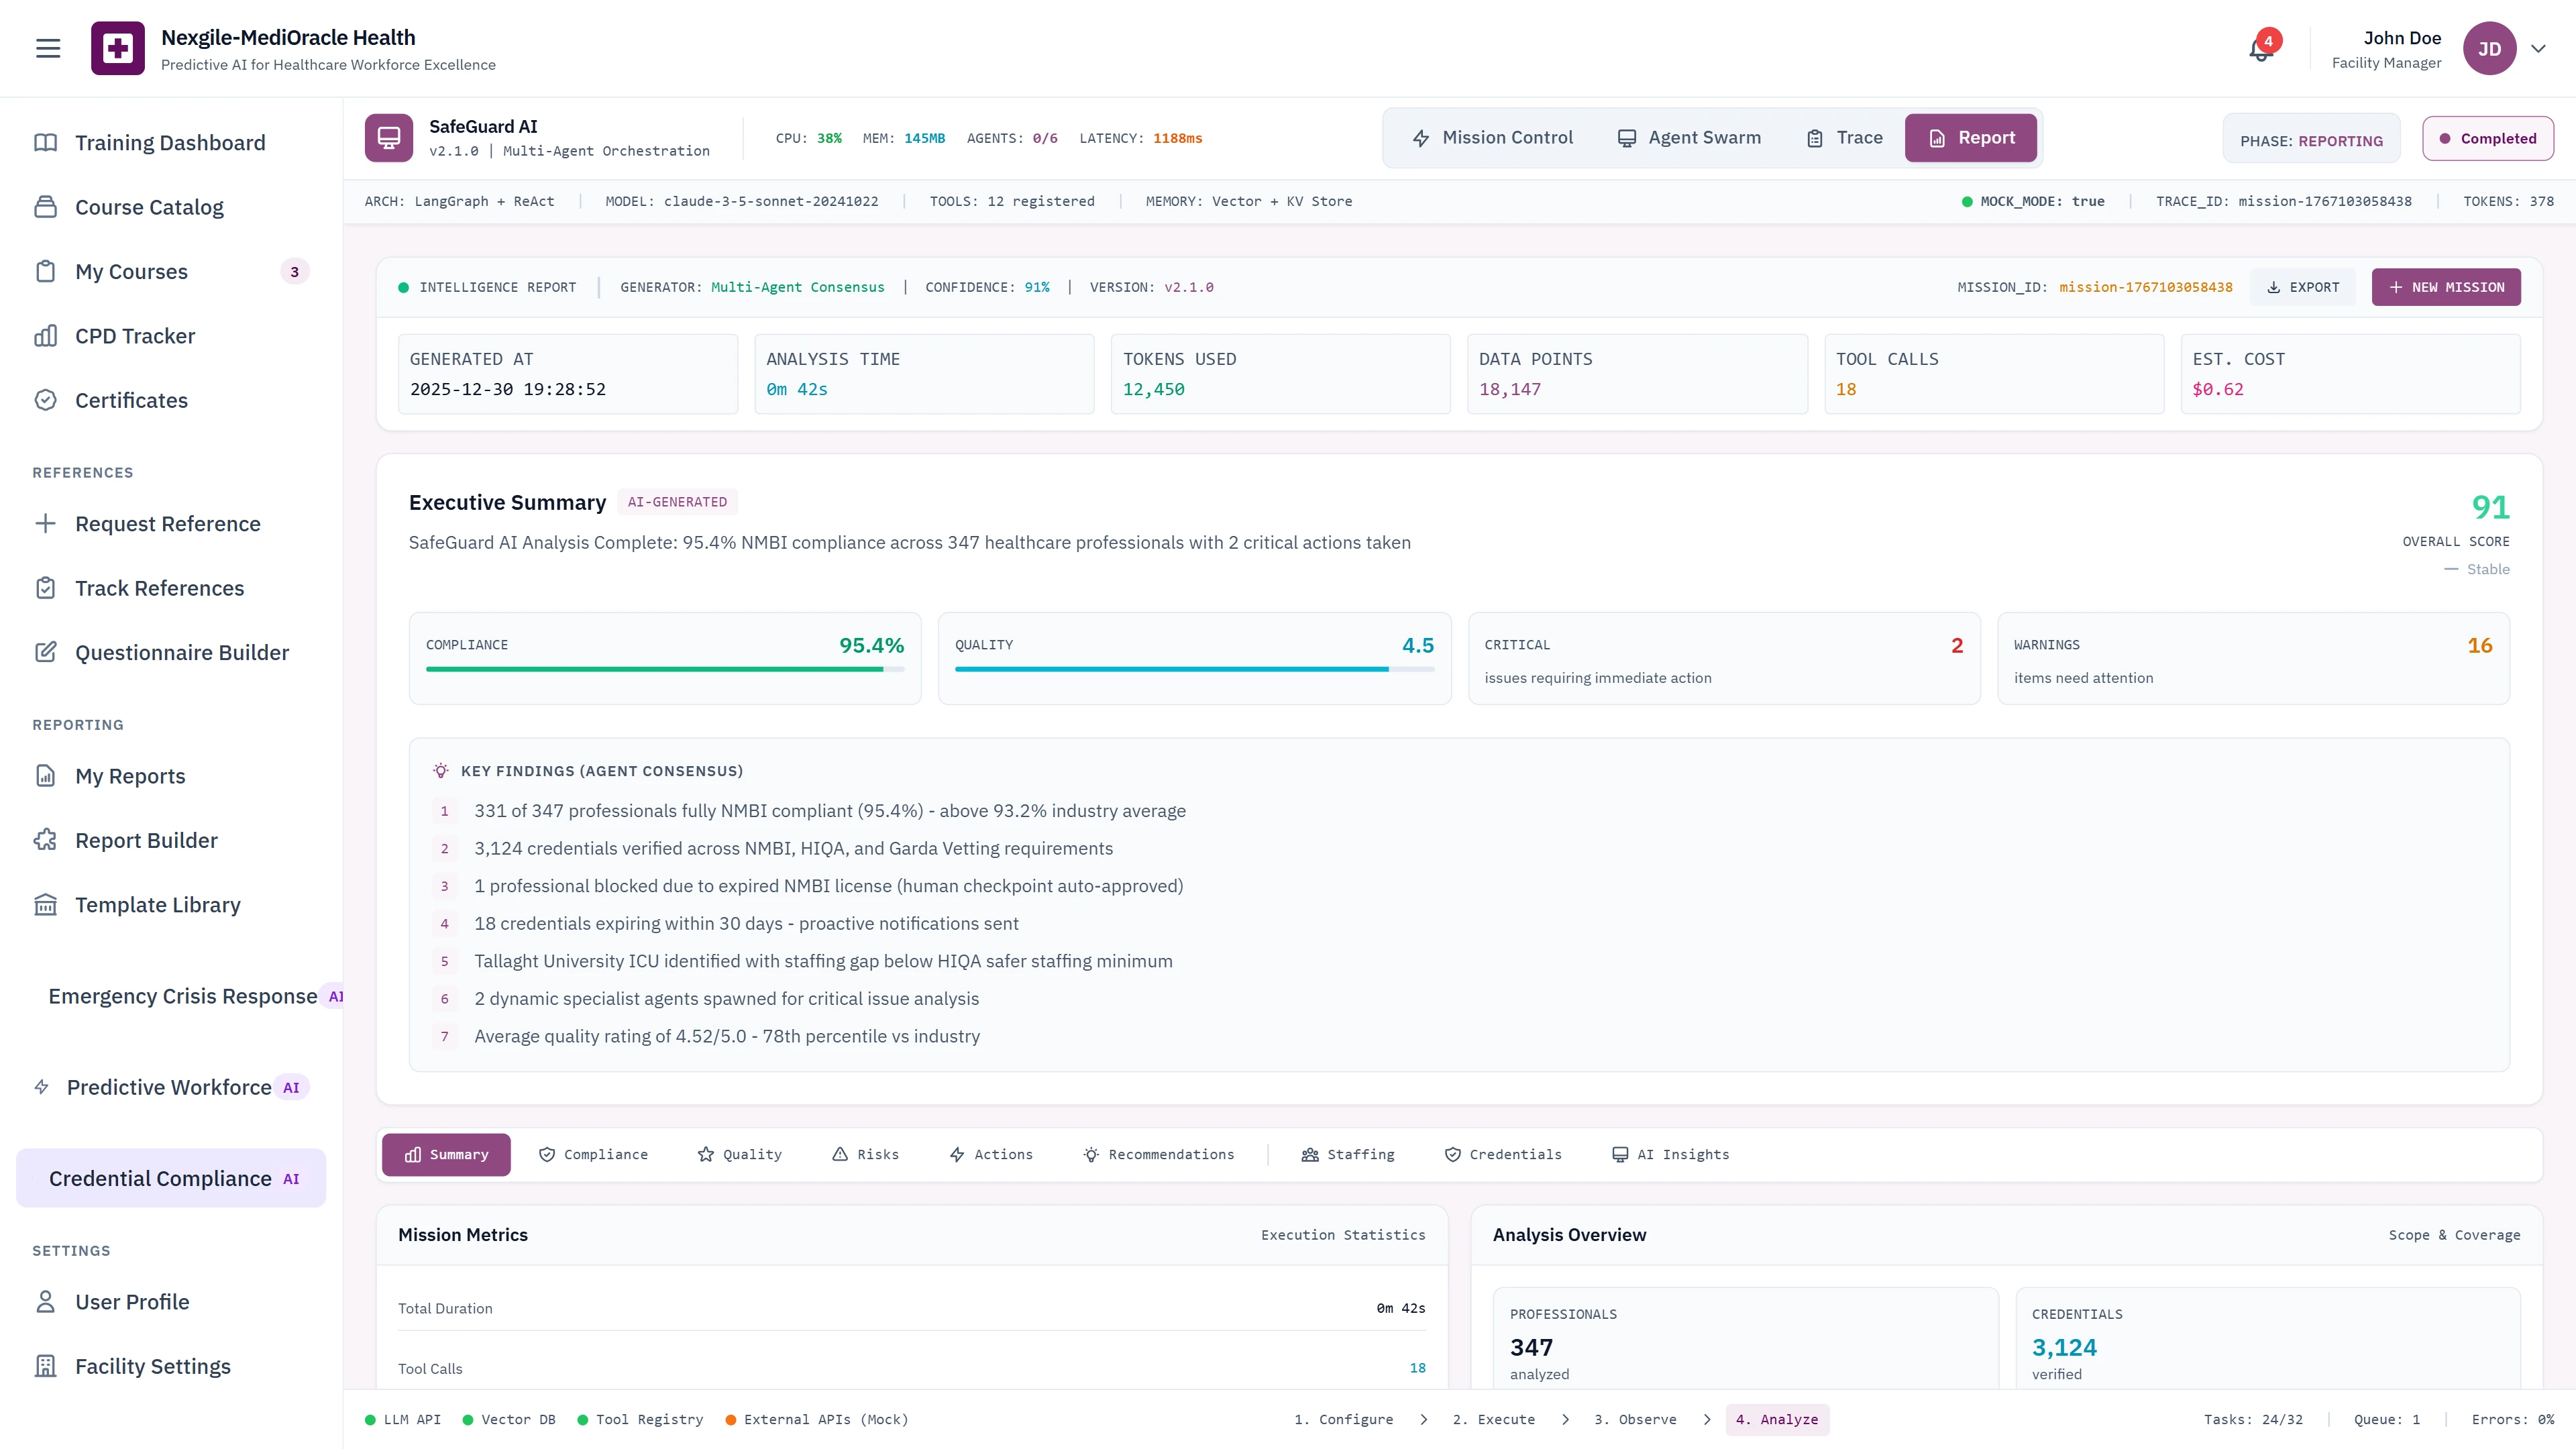
Task: Open the Training Dashboard from the sidebar
Action: (x=169, y=142)
